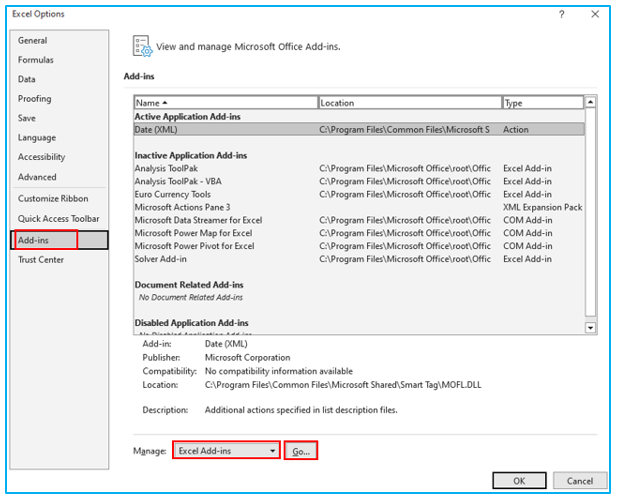This screenshot has width=617, height=500.
Task: Click the Go... button
Action: click(301, 451)
